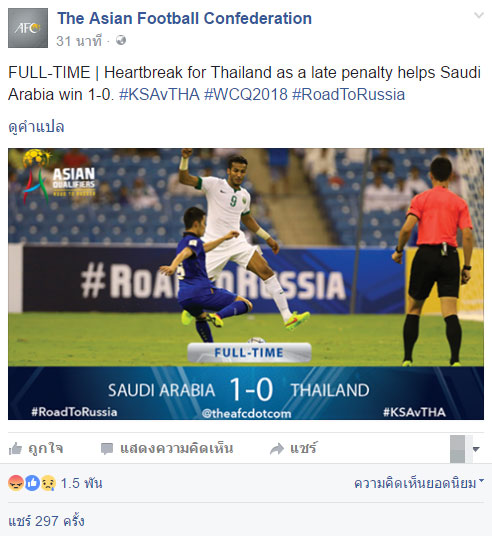Click แชร์ share button label
Image resolution: width=492 pixels, height=536 pixels.
(x=303, y=448)
